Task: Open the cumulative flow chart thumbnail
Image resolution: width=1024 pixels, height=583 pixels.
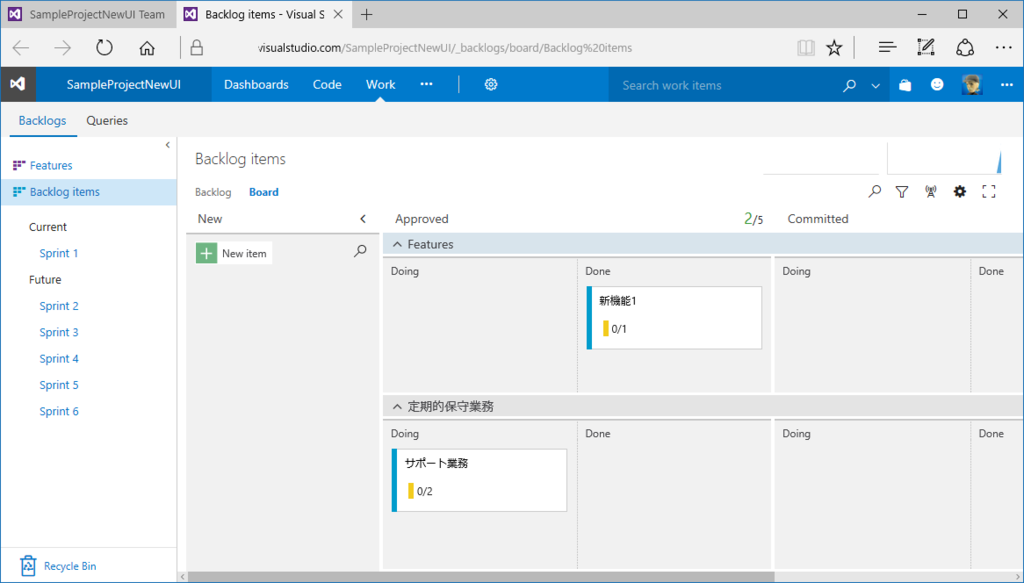Action: tap(944, 158)
